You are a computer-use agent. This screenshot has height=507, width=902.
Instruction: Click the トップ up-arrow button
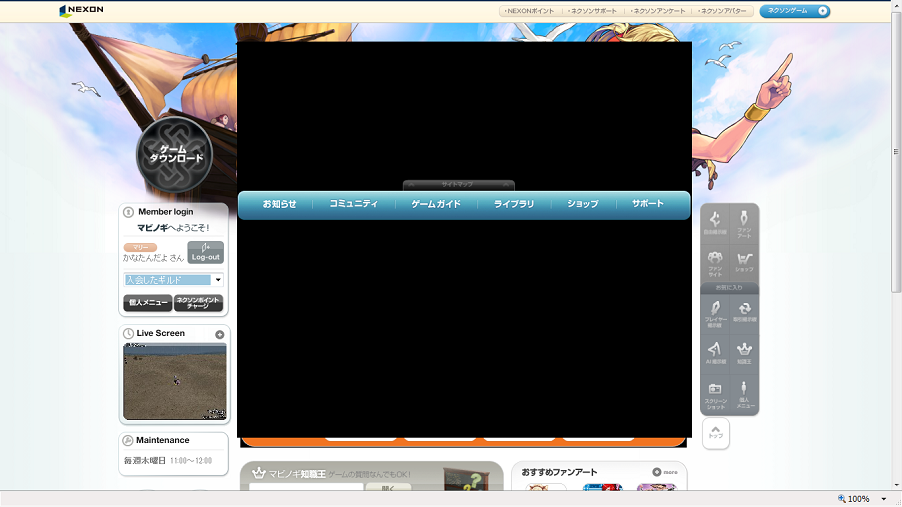[x=715, y=432]
